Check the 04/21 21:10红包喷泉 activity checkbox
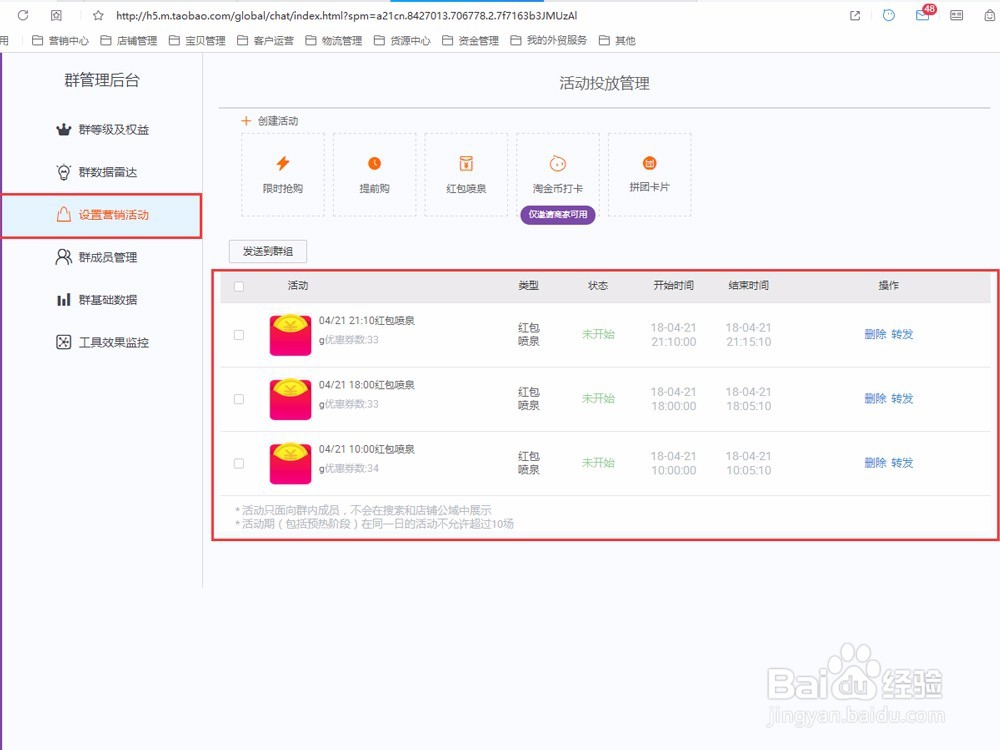The width and height of the screenshot is (1000, 750). click(238, 335)
